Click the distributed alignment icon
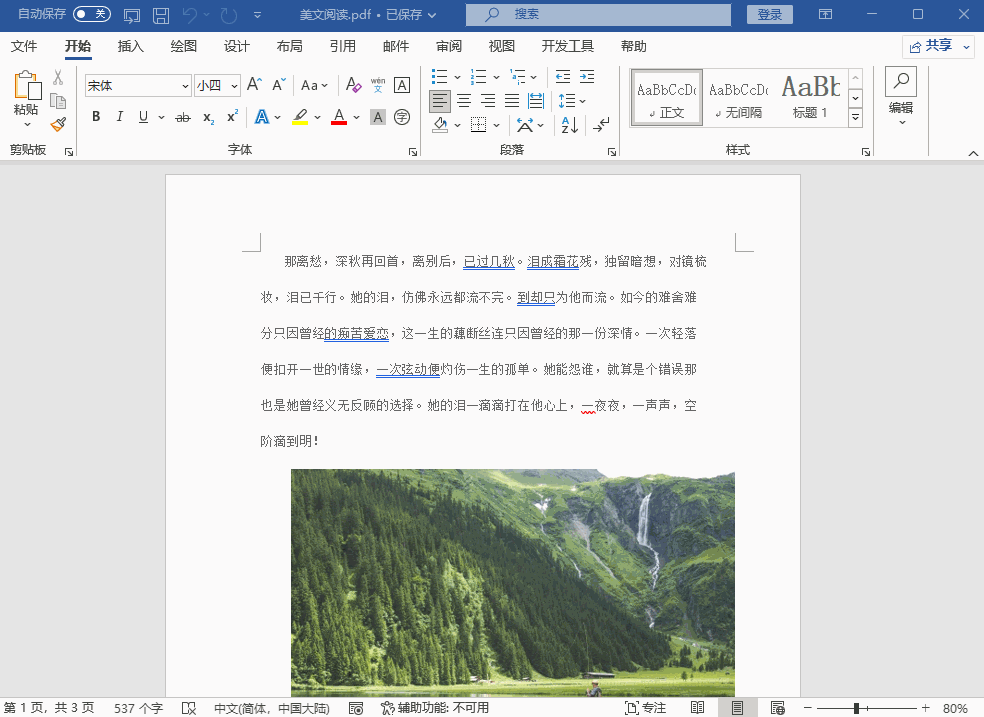 pos(536,100)
